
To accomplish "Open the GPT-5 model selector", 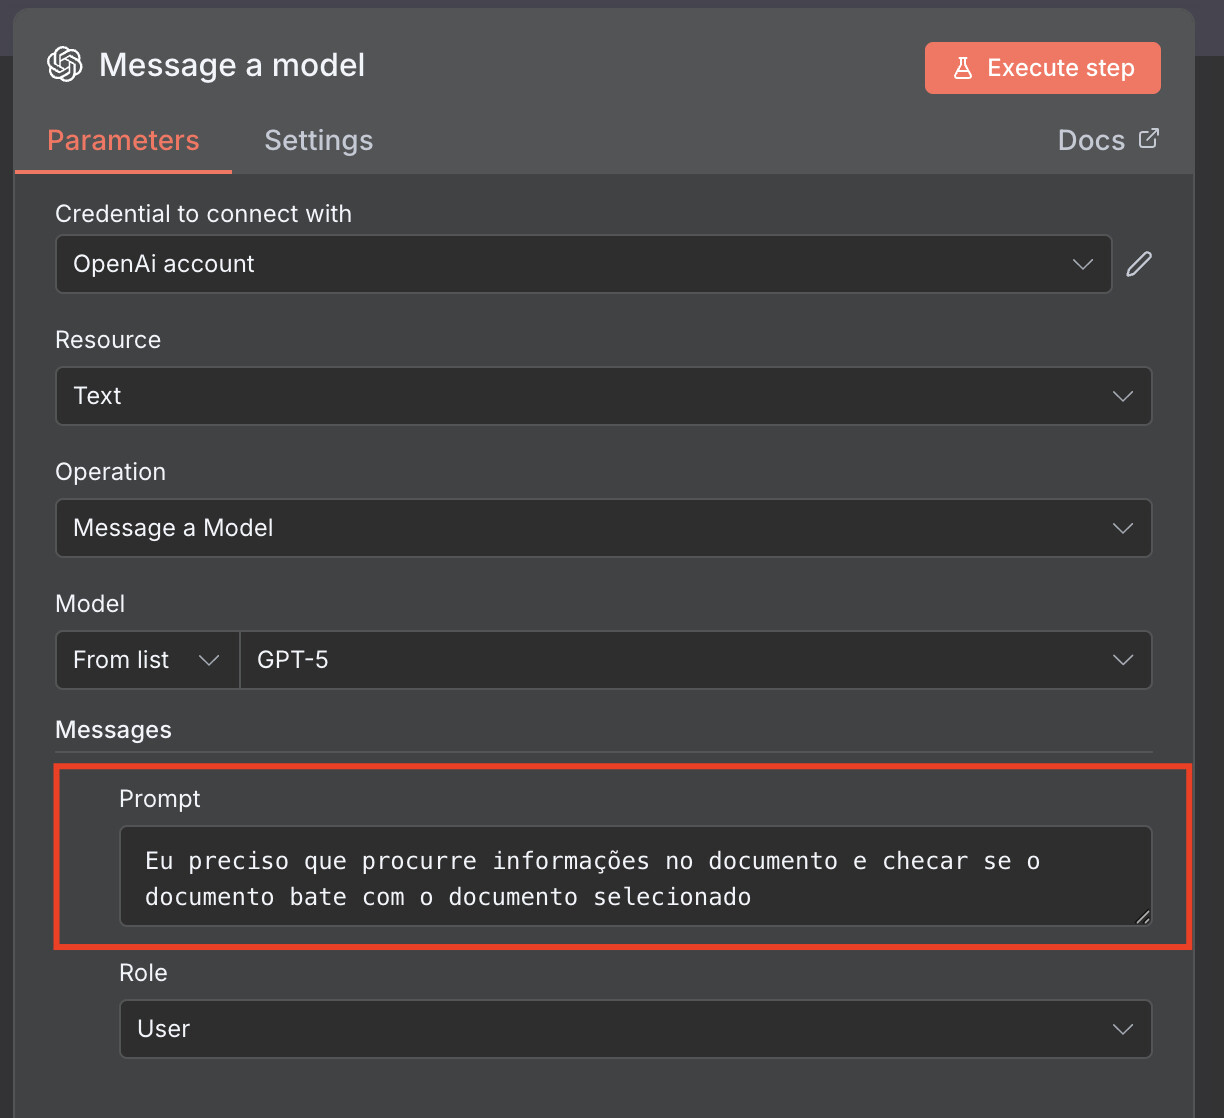I will click(x=695, y=660).
